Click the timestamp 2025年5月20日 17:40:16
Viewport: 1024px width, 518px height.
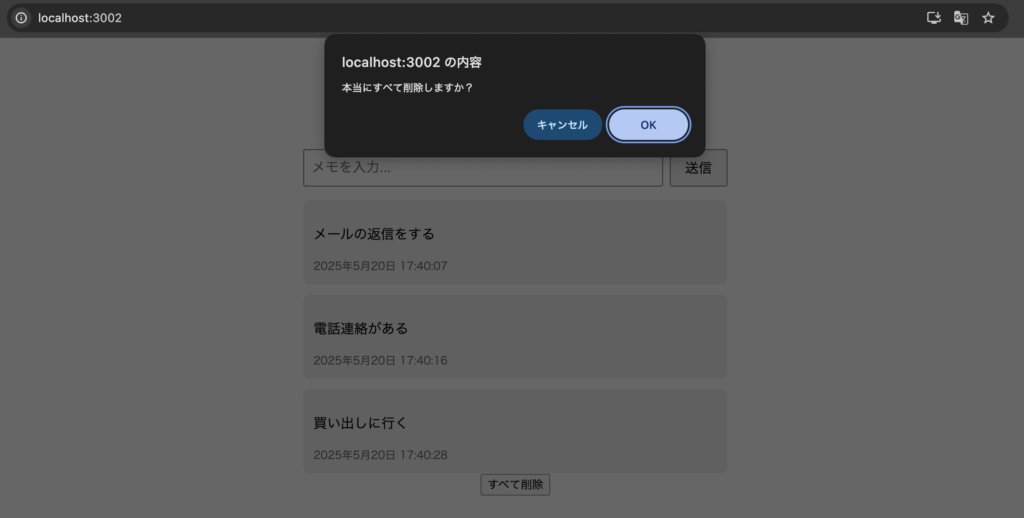[380, 361]
